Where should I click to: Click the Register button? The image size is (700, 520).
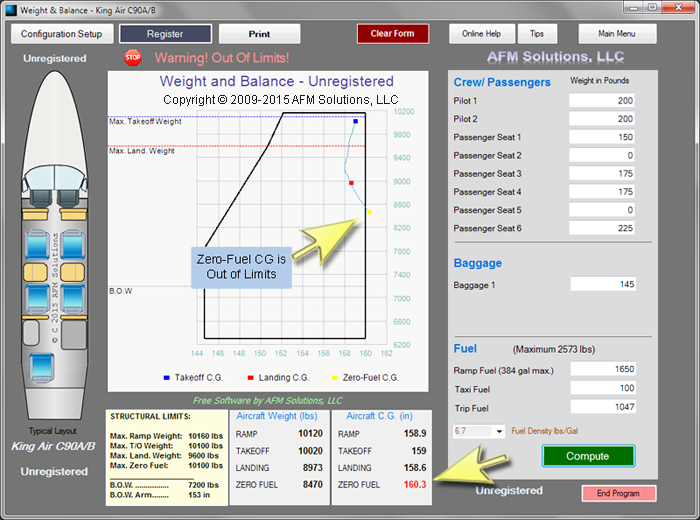[165, 34]
